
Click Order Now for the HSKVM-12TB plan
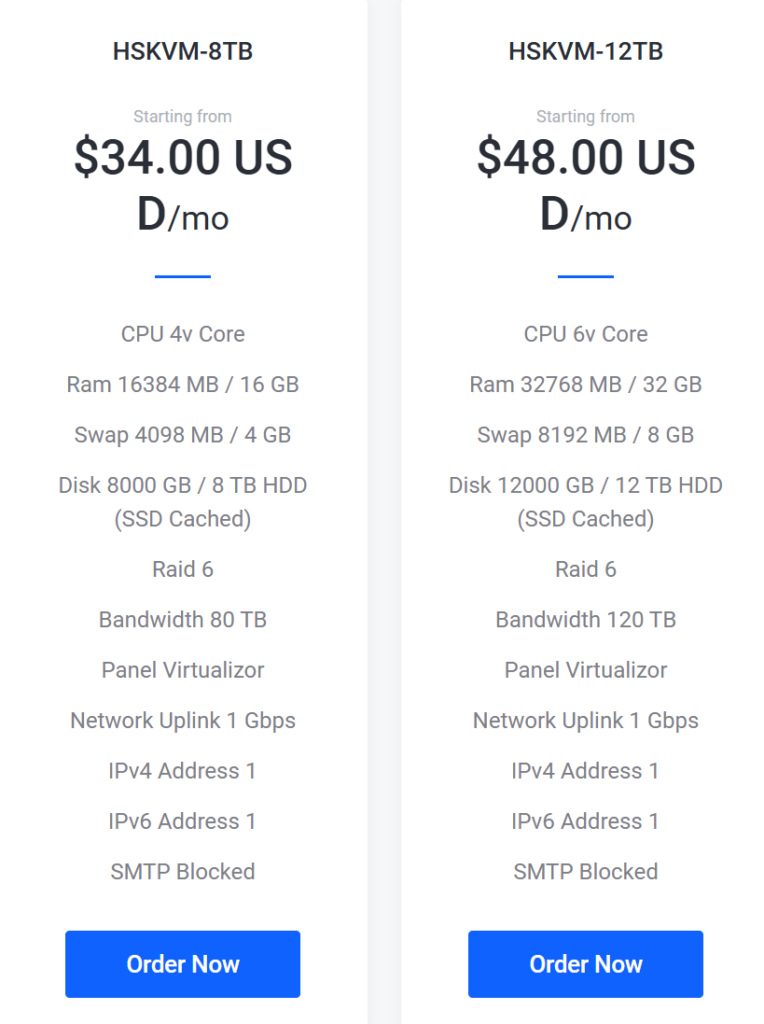point(585,964)
